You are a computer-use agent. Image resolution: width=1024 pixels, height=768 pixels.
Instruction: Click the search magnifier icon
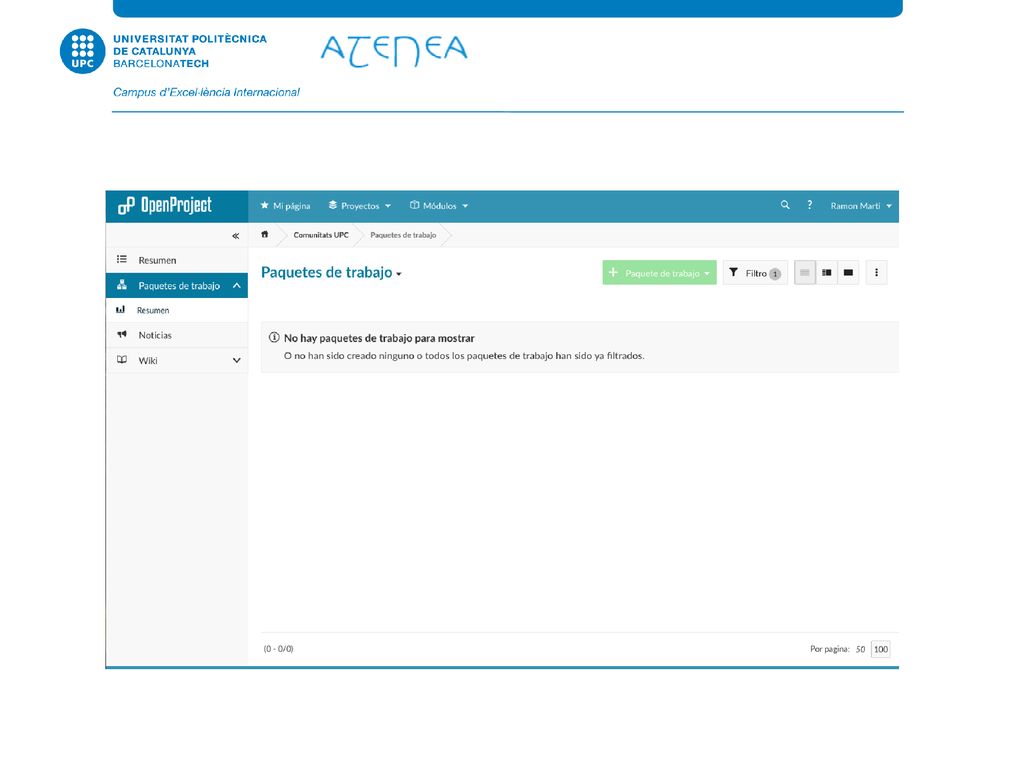click(x=785, y=205)
